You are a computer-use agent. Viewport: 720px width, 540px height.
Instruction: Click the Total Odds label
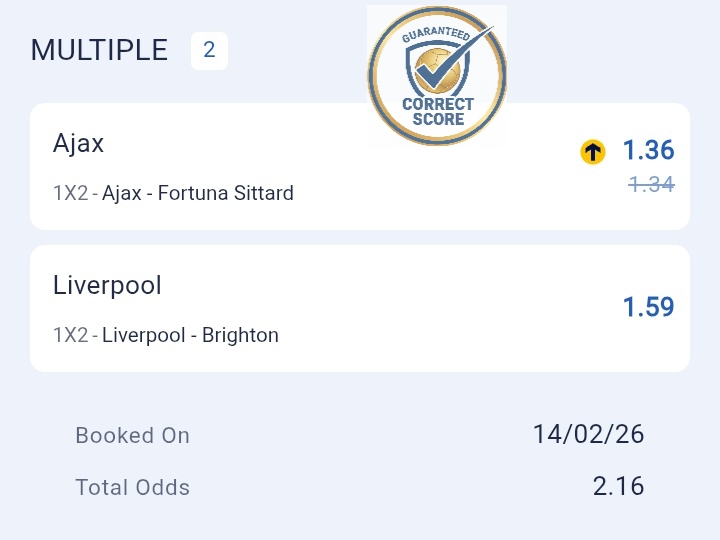(132, 487)
